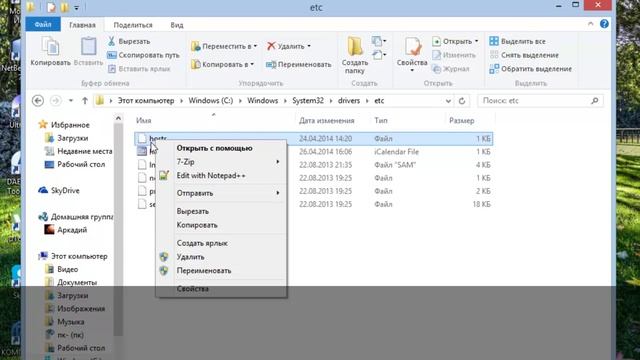Open the 7-Zip submenu
This screenshot has height=360, width=640.
click(x=221, y=162)
